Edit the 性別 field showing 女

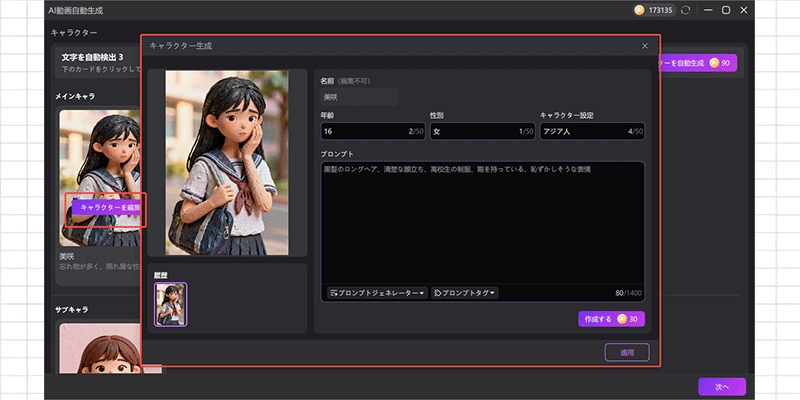(483, 131)
